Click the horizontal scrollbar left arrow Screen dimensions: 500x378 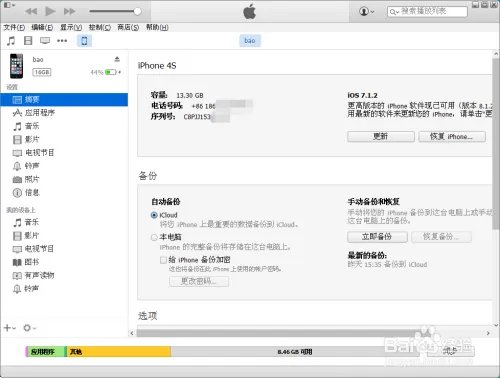click(x=132, y=333)
